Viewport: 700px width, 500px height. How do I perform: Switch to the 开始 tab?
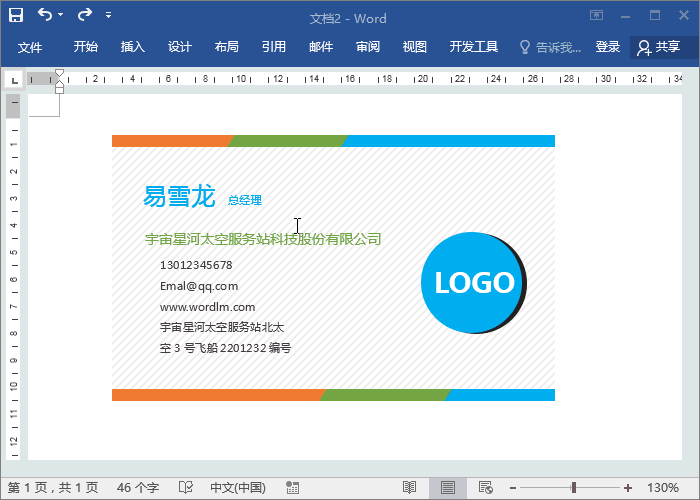pyautogui.click(x=86, y=47)
